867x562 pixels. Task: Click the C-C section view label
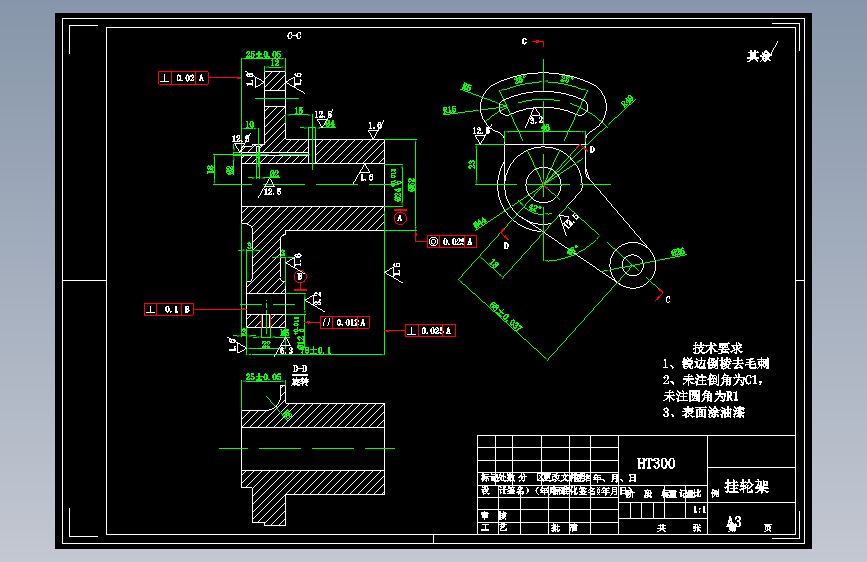click(294, 35)
